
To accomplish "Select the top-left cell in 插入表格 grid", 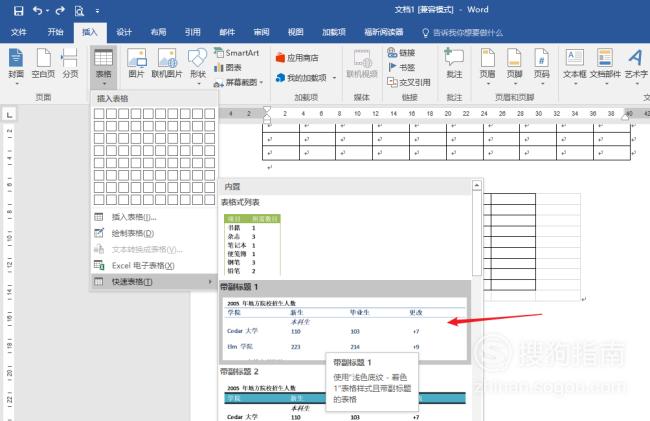I will 99,114.
